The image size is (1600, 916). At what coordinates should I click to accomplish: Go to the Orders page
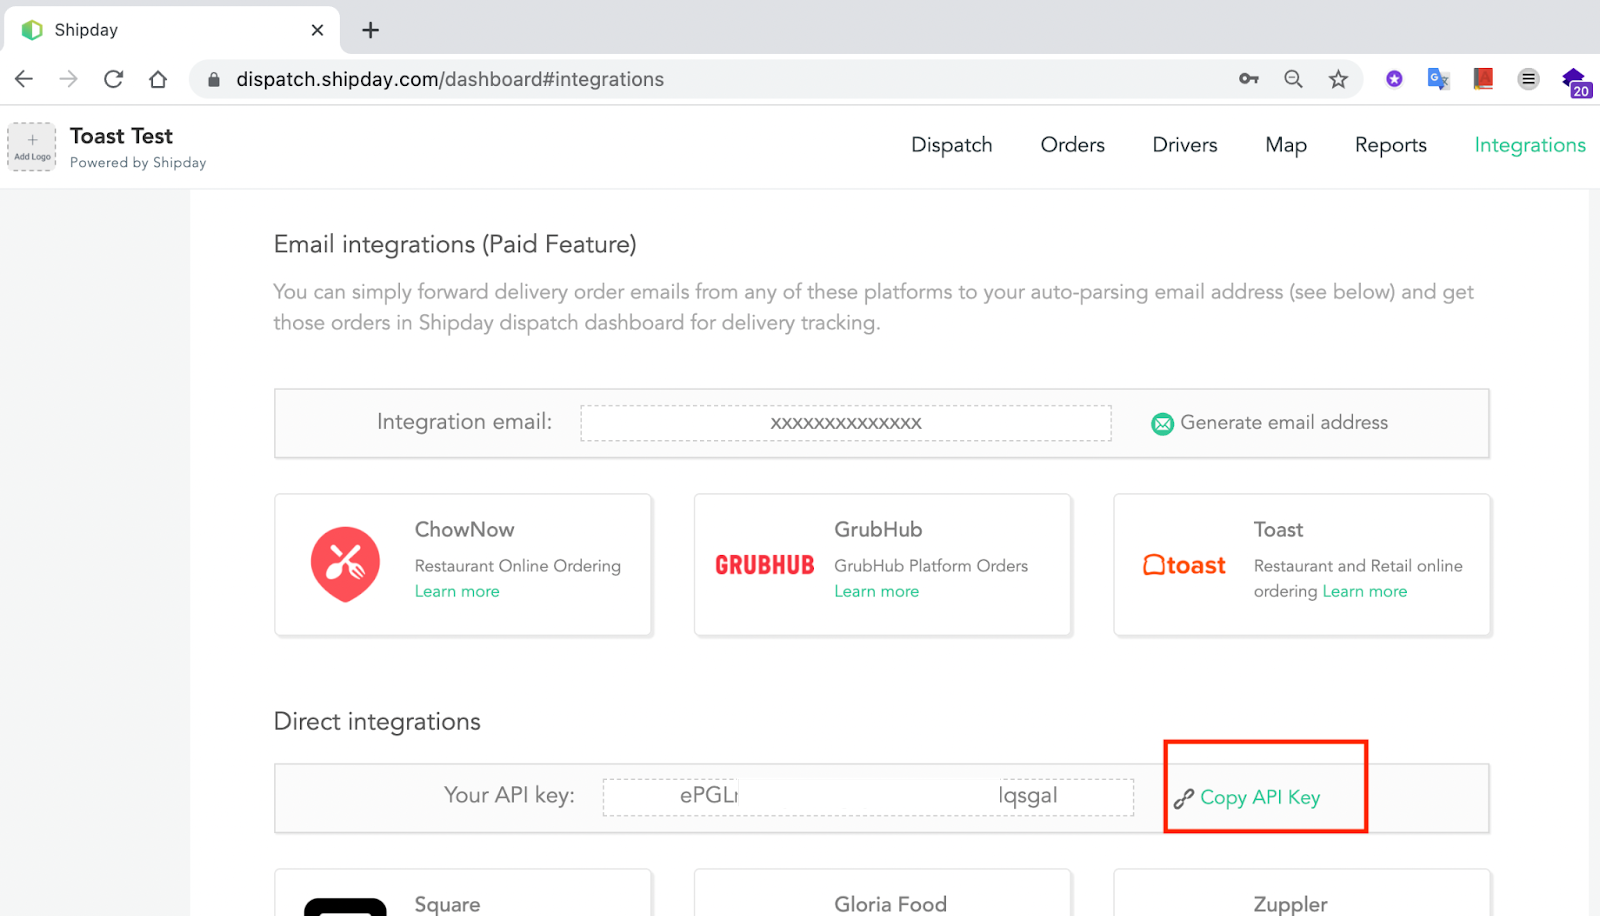click(x=1073, y=145)
